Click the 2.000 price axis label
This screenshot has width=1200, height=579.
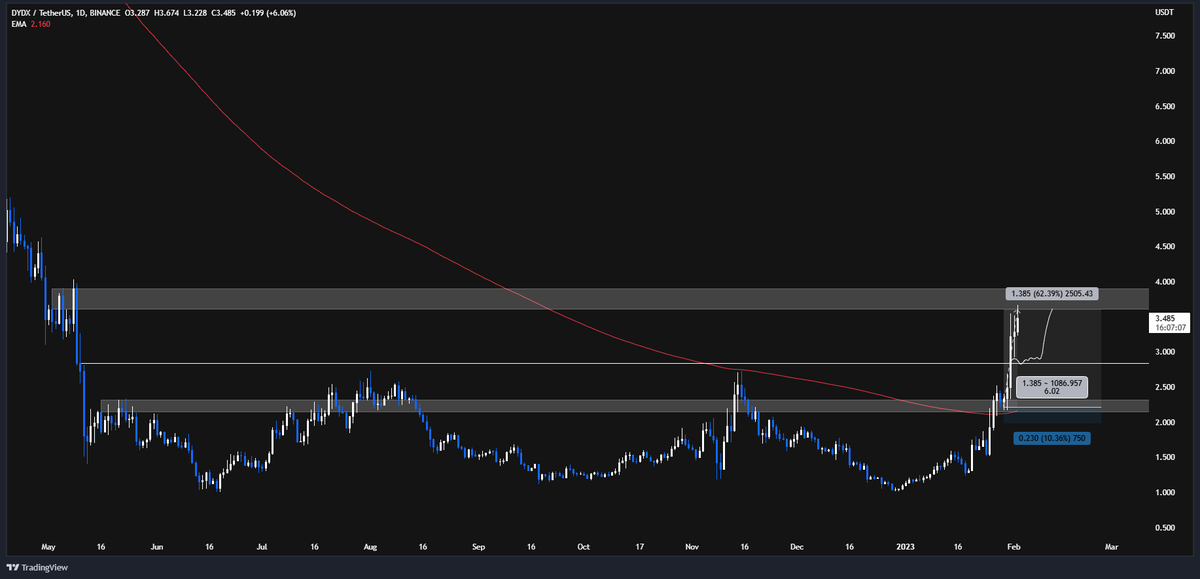click(x=1163, y=422)
